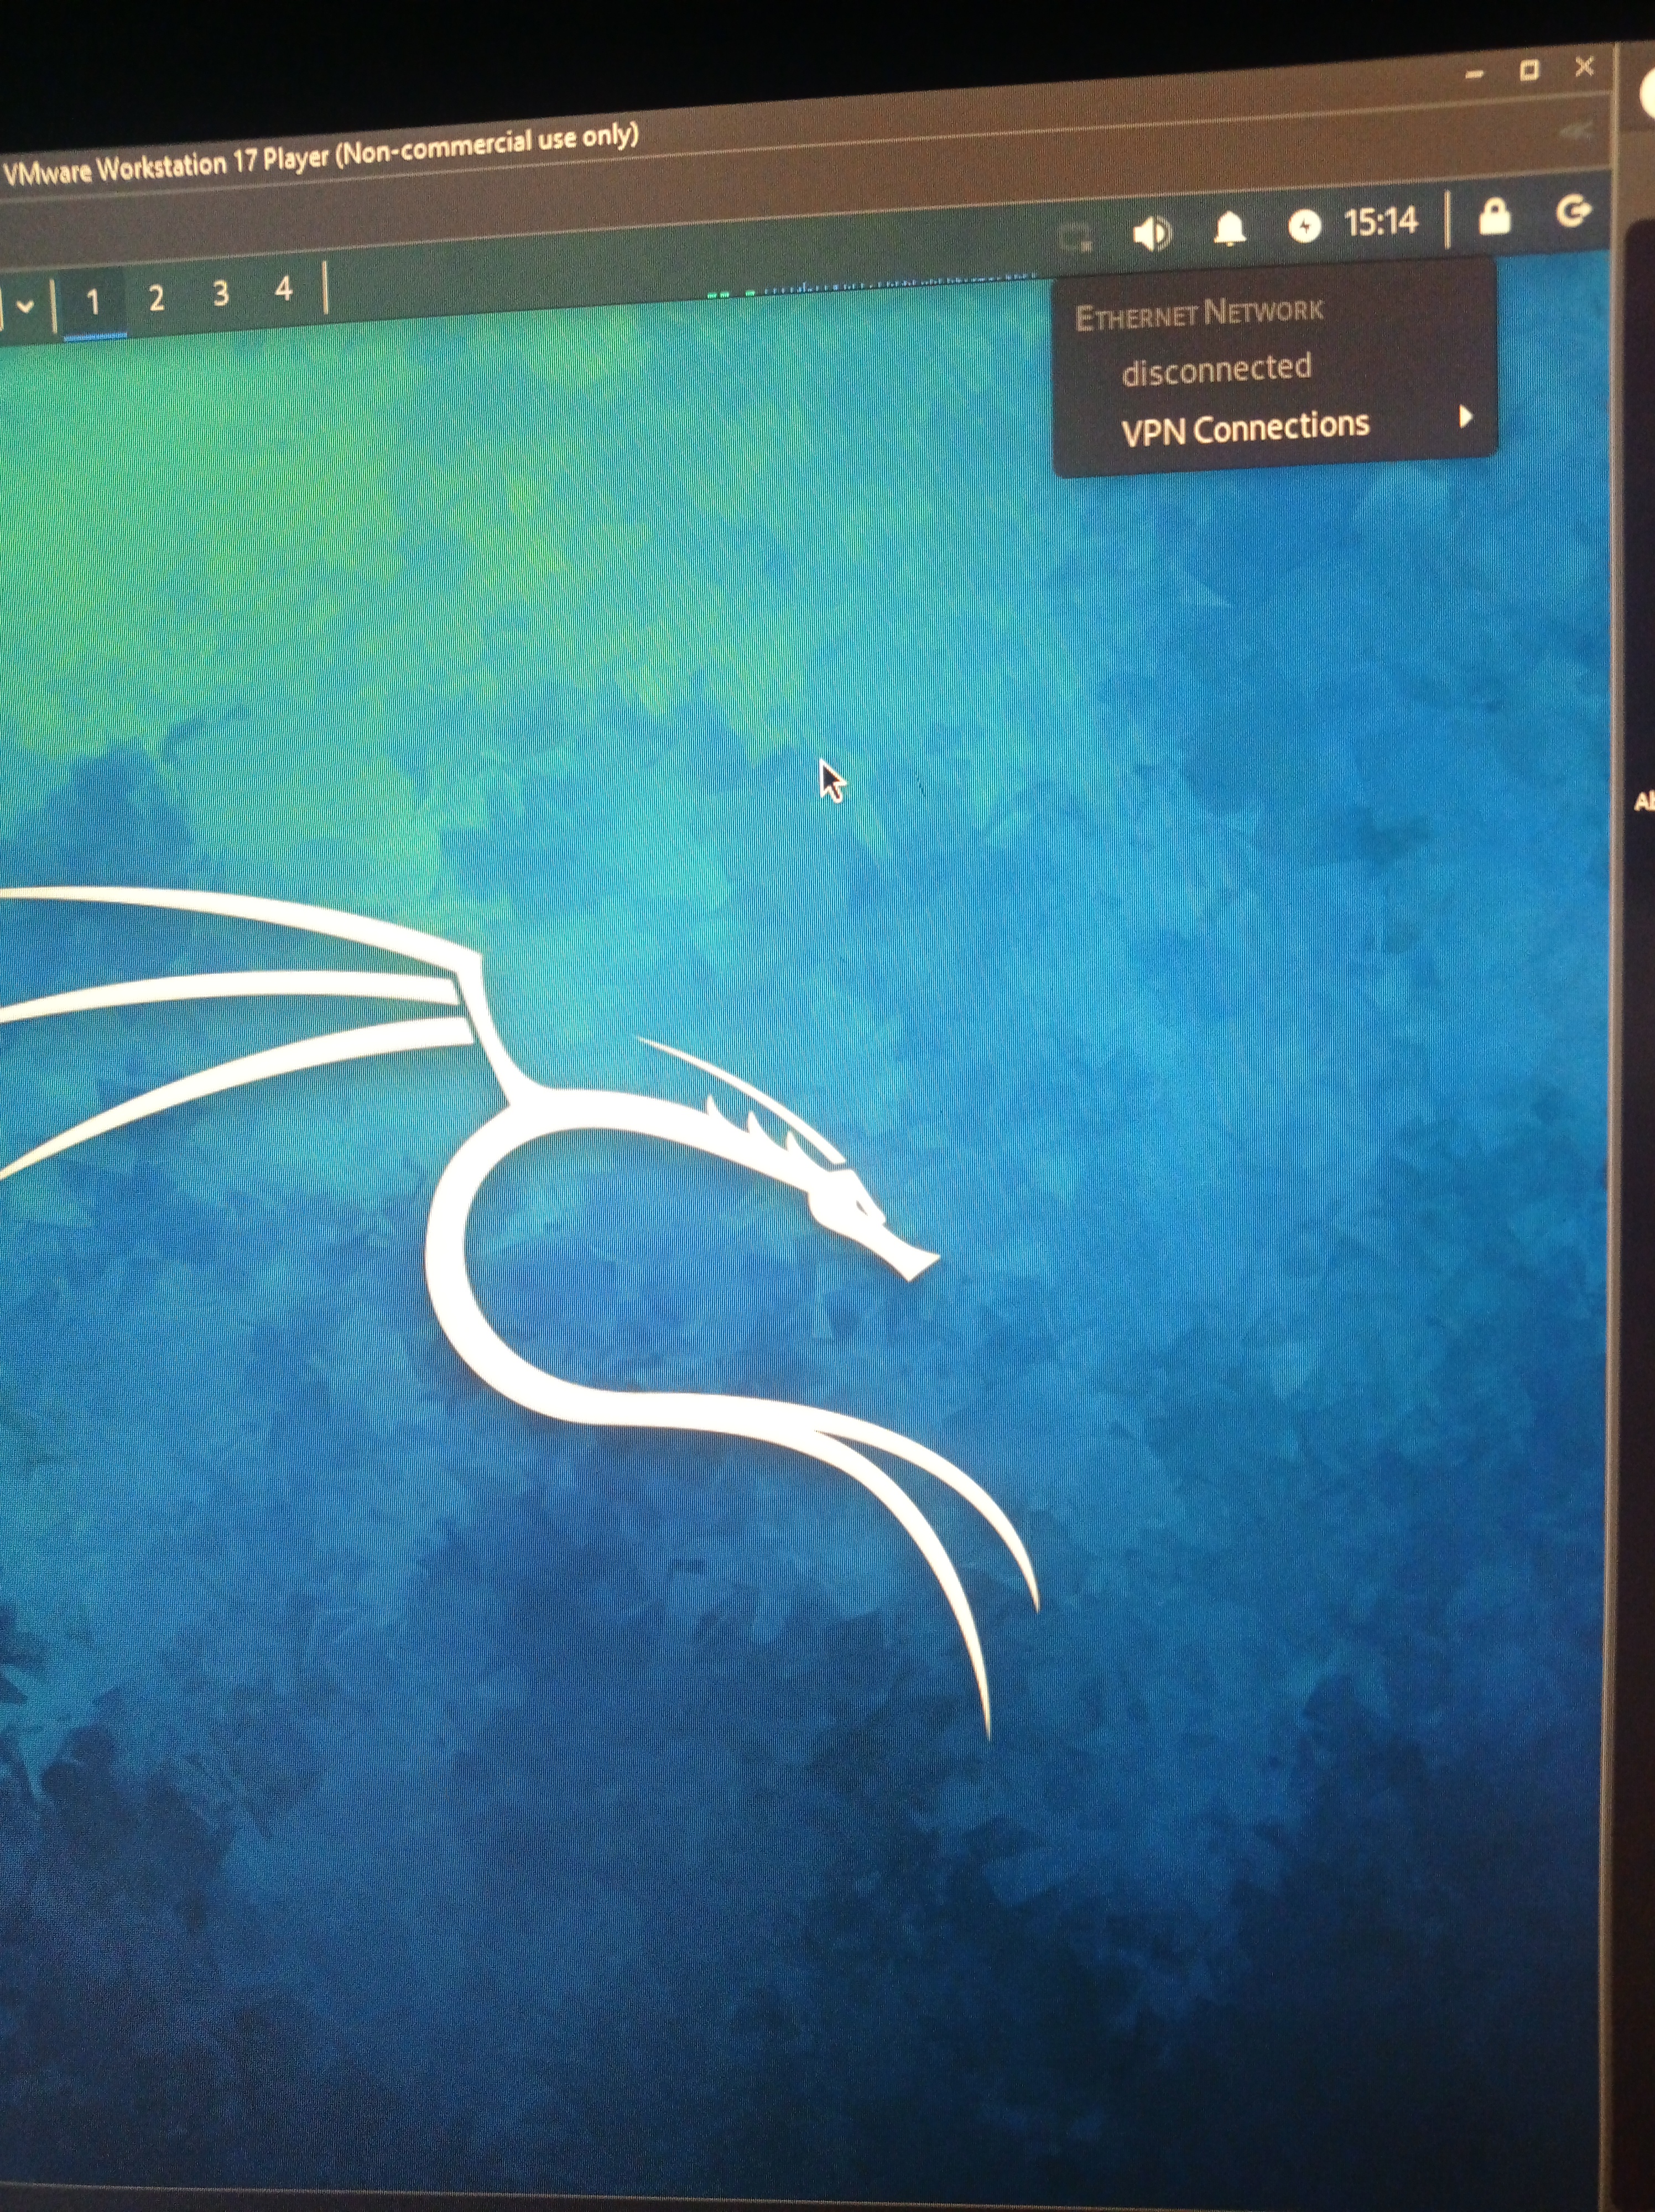Click the log out icon in panel
The width and height of the screenshot is (1655, 2212).
(1573, 211)
